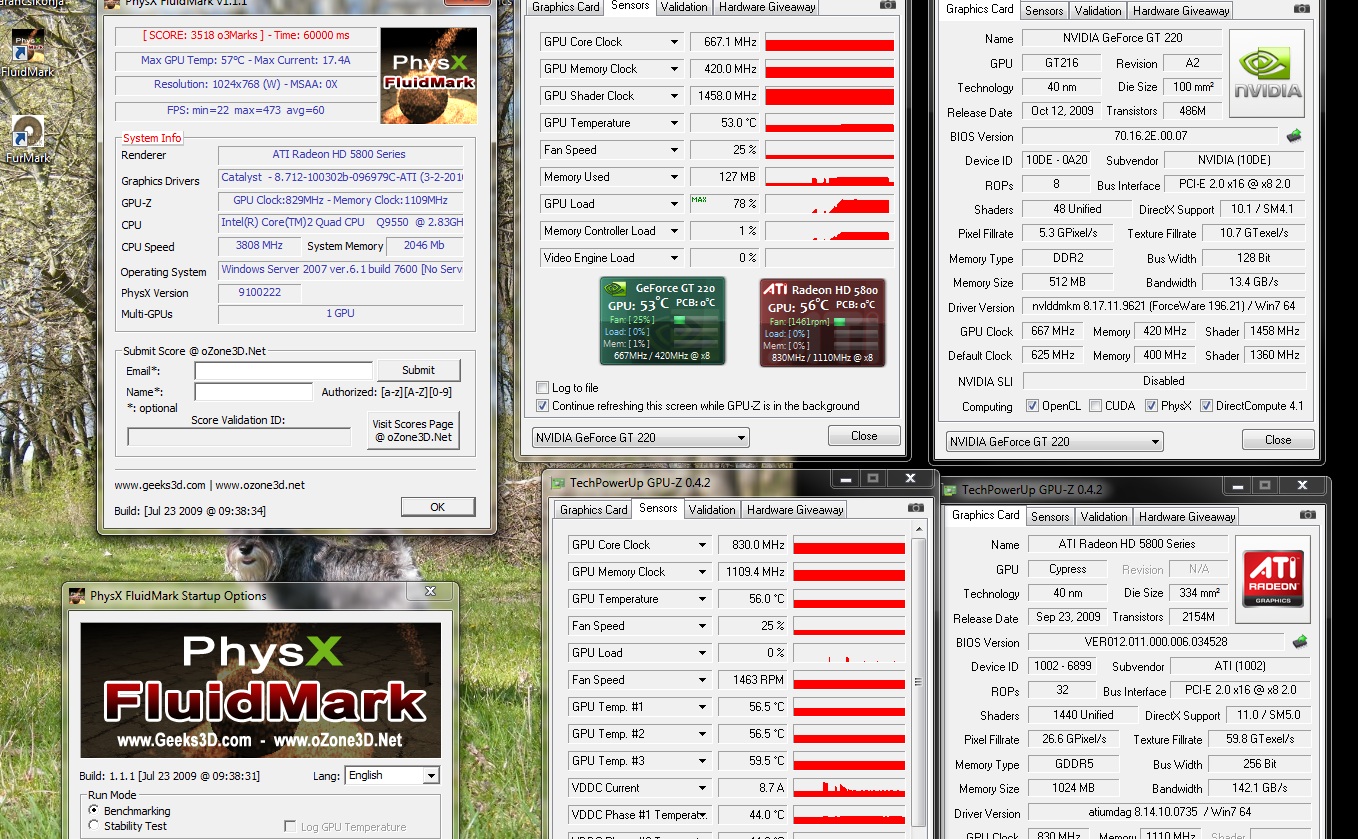
Task: Toggle the OpenCL computing checkbox
Action: [x=1032, y=406]
